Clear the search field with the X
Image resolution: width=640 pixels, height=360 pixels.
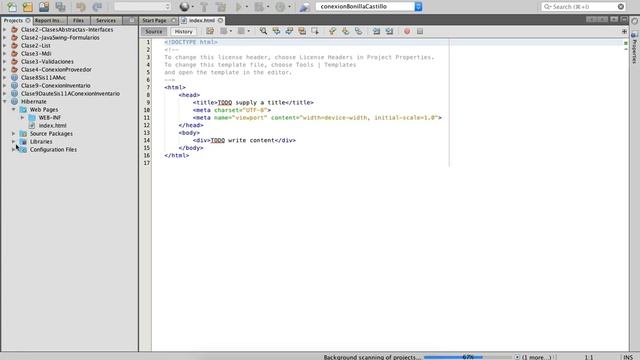click(621, 7)
